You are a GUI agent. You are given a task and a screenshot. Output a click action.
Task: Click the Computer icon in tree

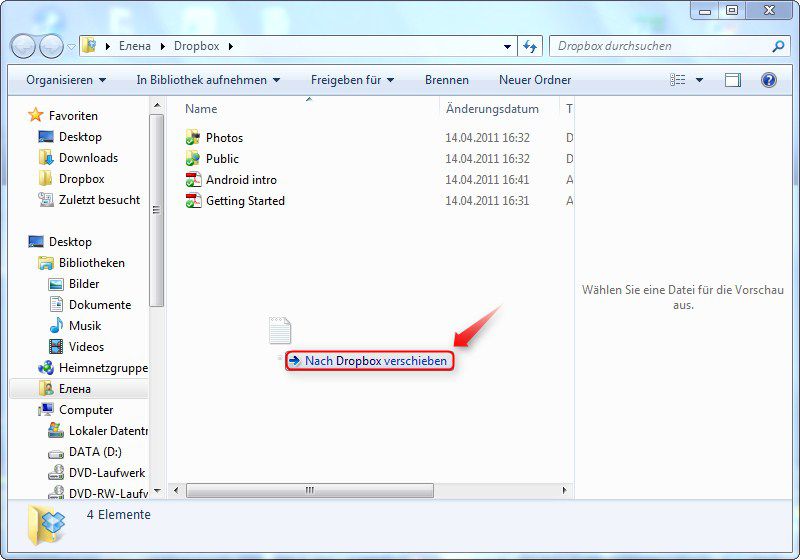(x=45, y=410)
